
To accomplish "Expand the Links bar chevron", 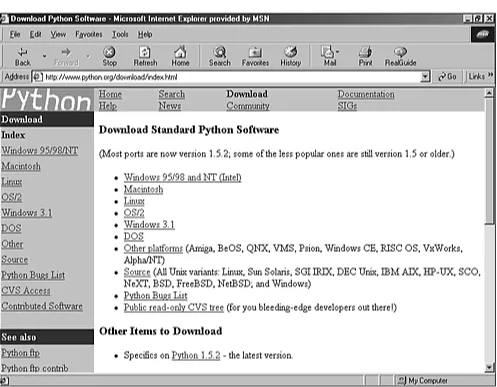I will tap(490, 75).
